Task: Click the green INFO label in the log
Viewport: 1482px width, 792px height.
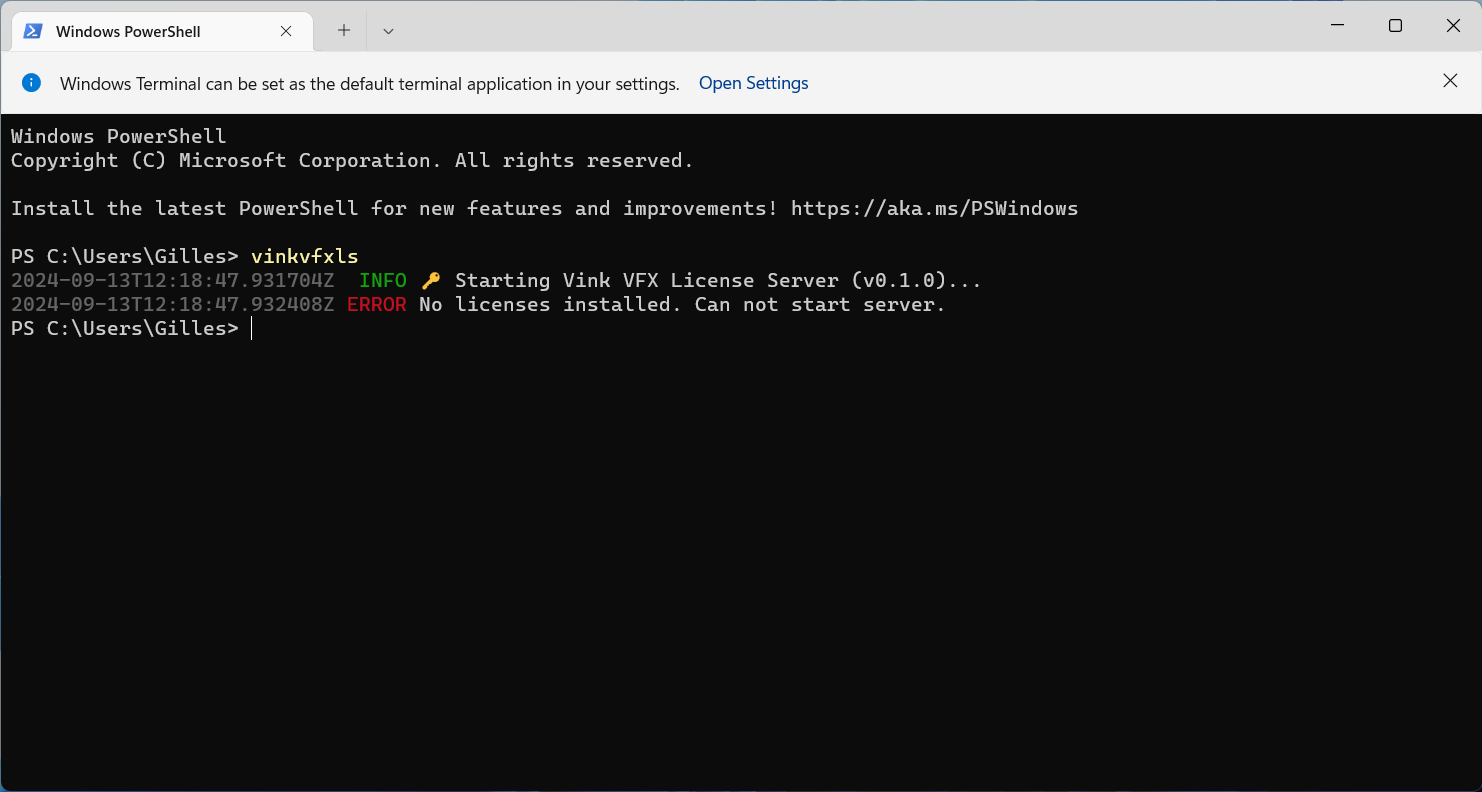Action: coord(383,280)
